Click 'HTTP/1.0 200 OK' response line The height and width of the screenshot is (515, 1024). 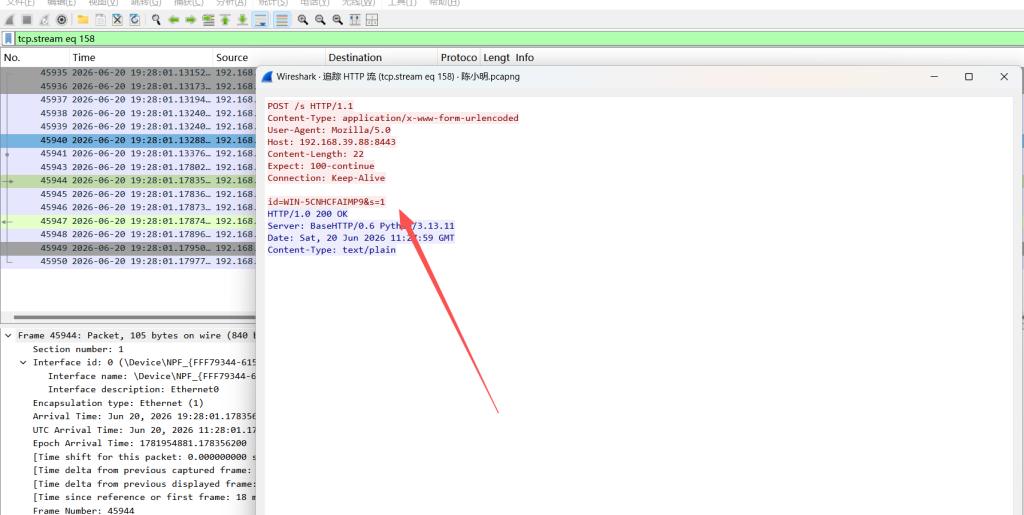click(x=308, y=213)
